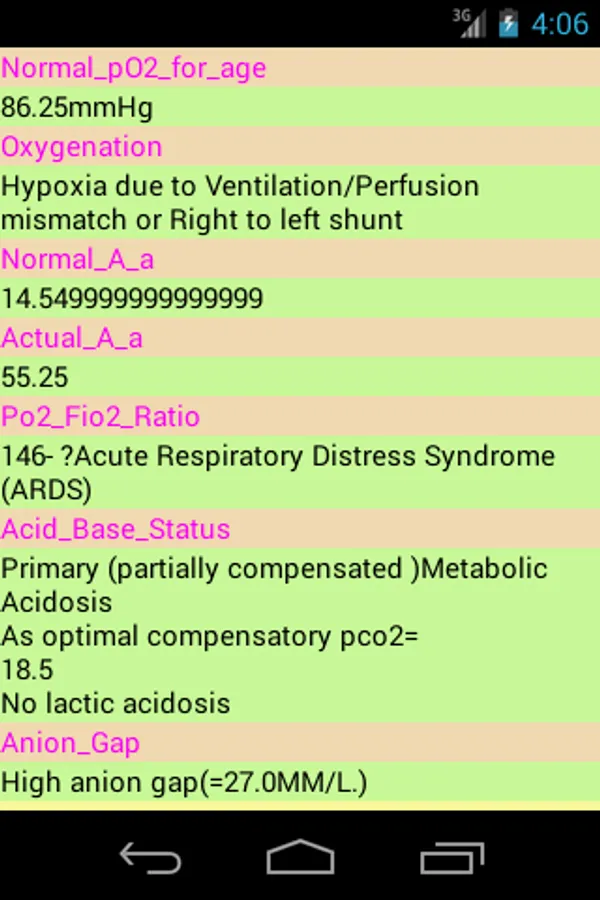Open the recent apps overview icon
Screen dimensions: 600x900
click(x=452, y=858)
